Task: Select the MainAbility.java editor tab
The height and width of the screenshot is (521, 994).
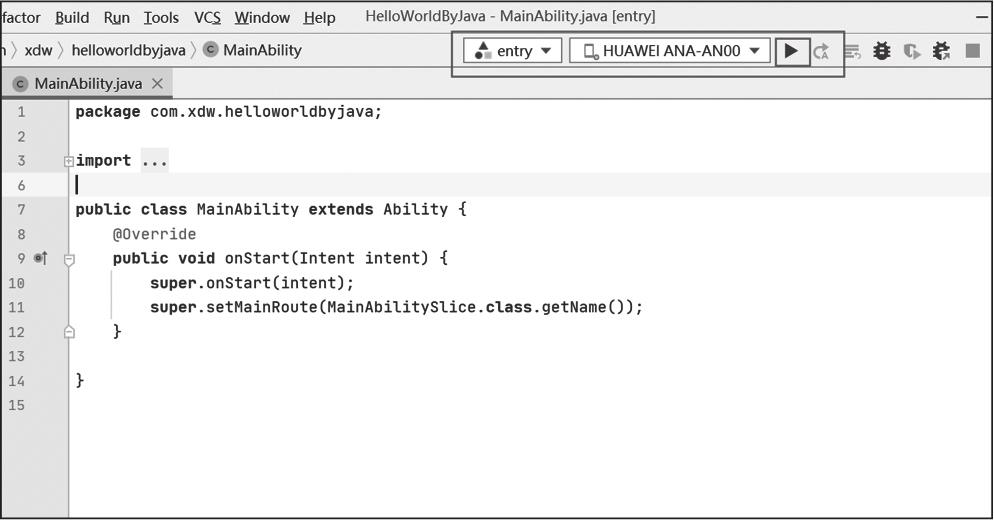Action: (x=88, y=84)
